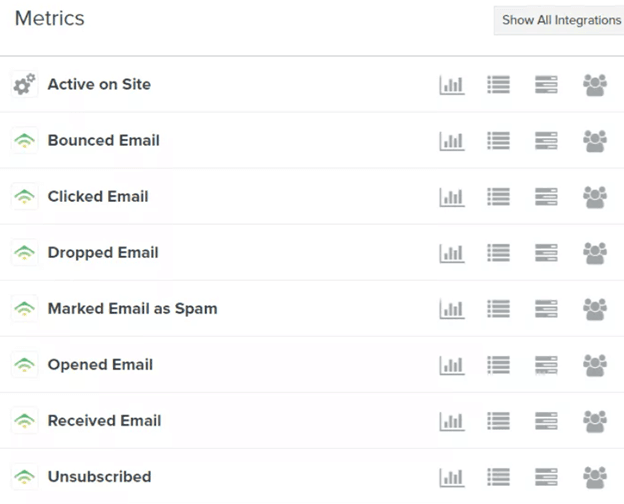Open bar chart for Active on Site

tap(452, 85)
